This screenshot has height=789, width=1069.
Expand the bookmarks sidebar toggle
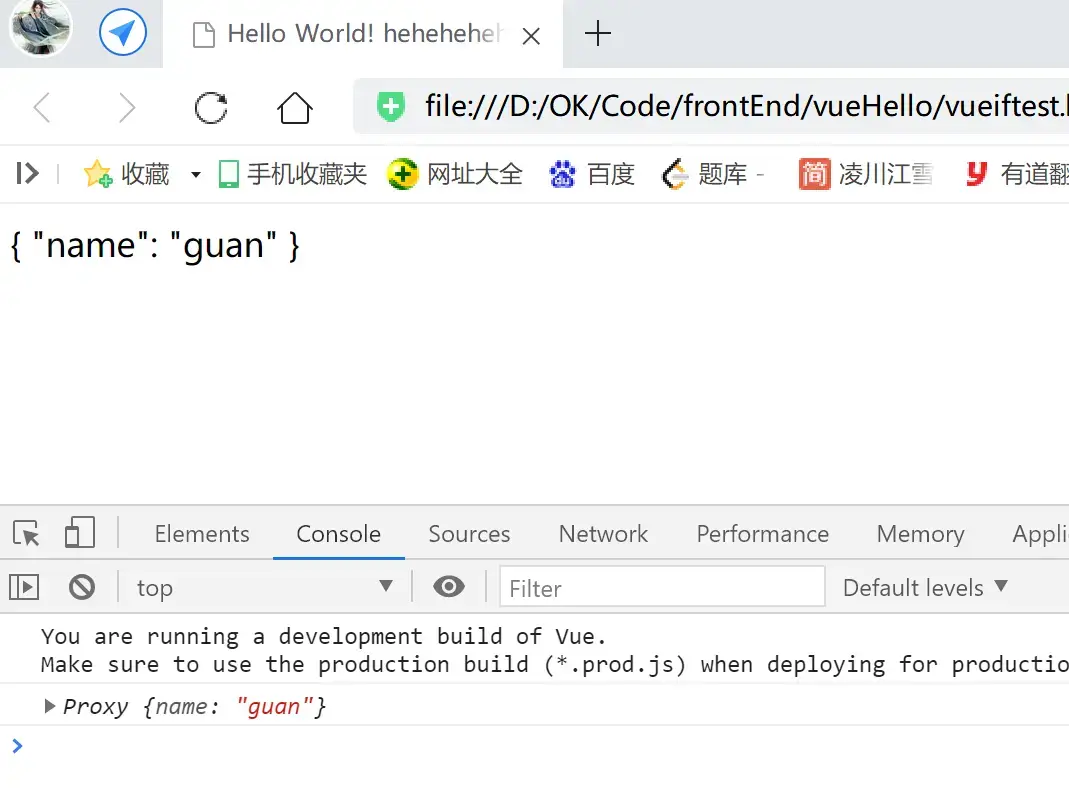click(x=27, y=173)
